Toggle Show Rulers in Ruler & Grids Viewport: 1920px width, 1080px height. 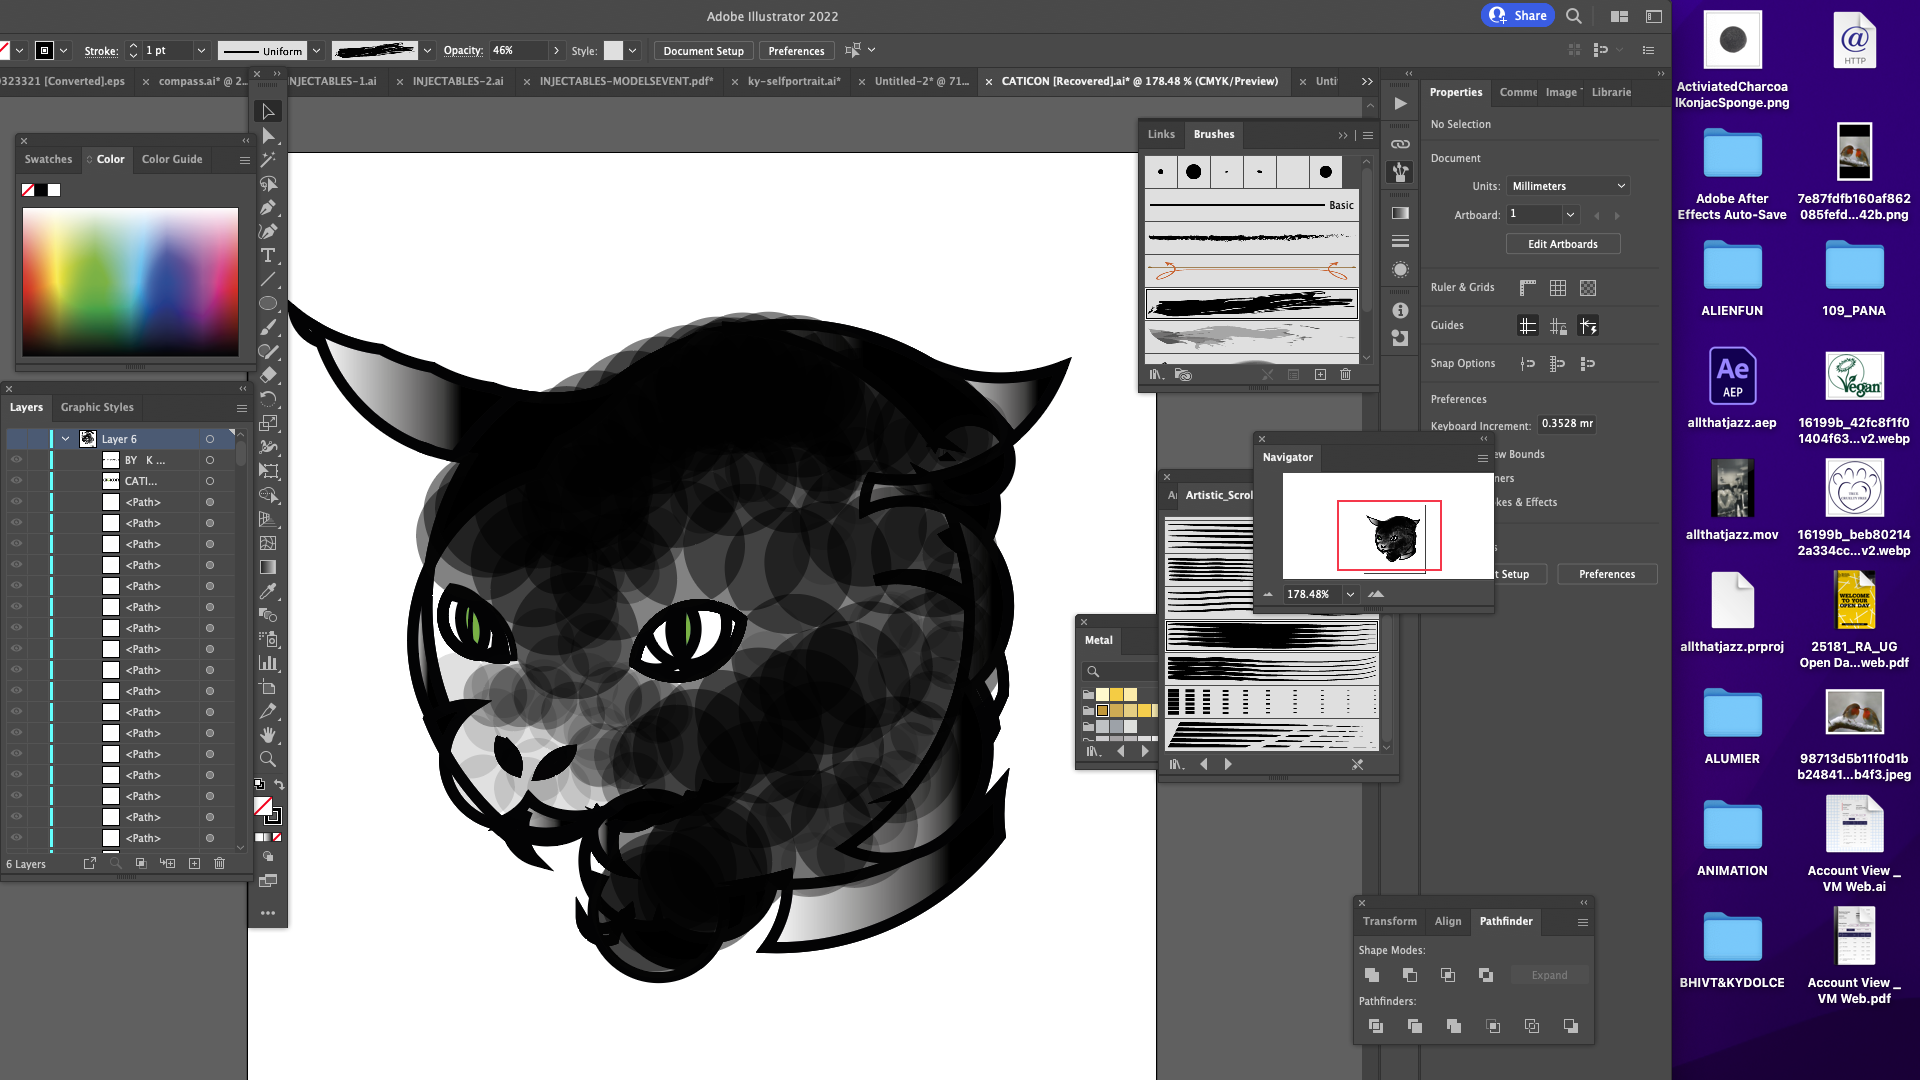click(x=1527, y=288)
